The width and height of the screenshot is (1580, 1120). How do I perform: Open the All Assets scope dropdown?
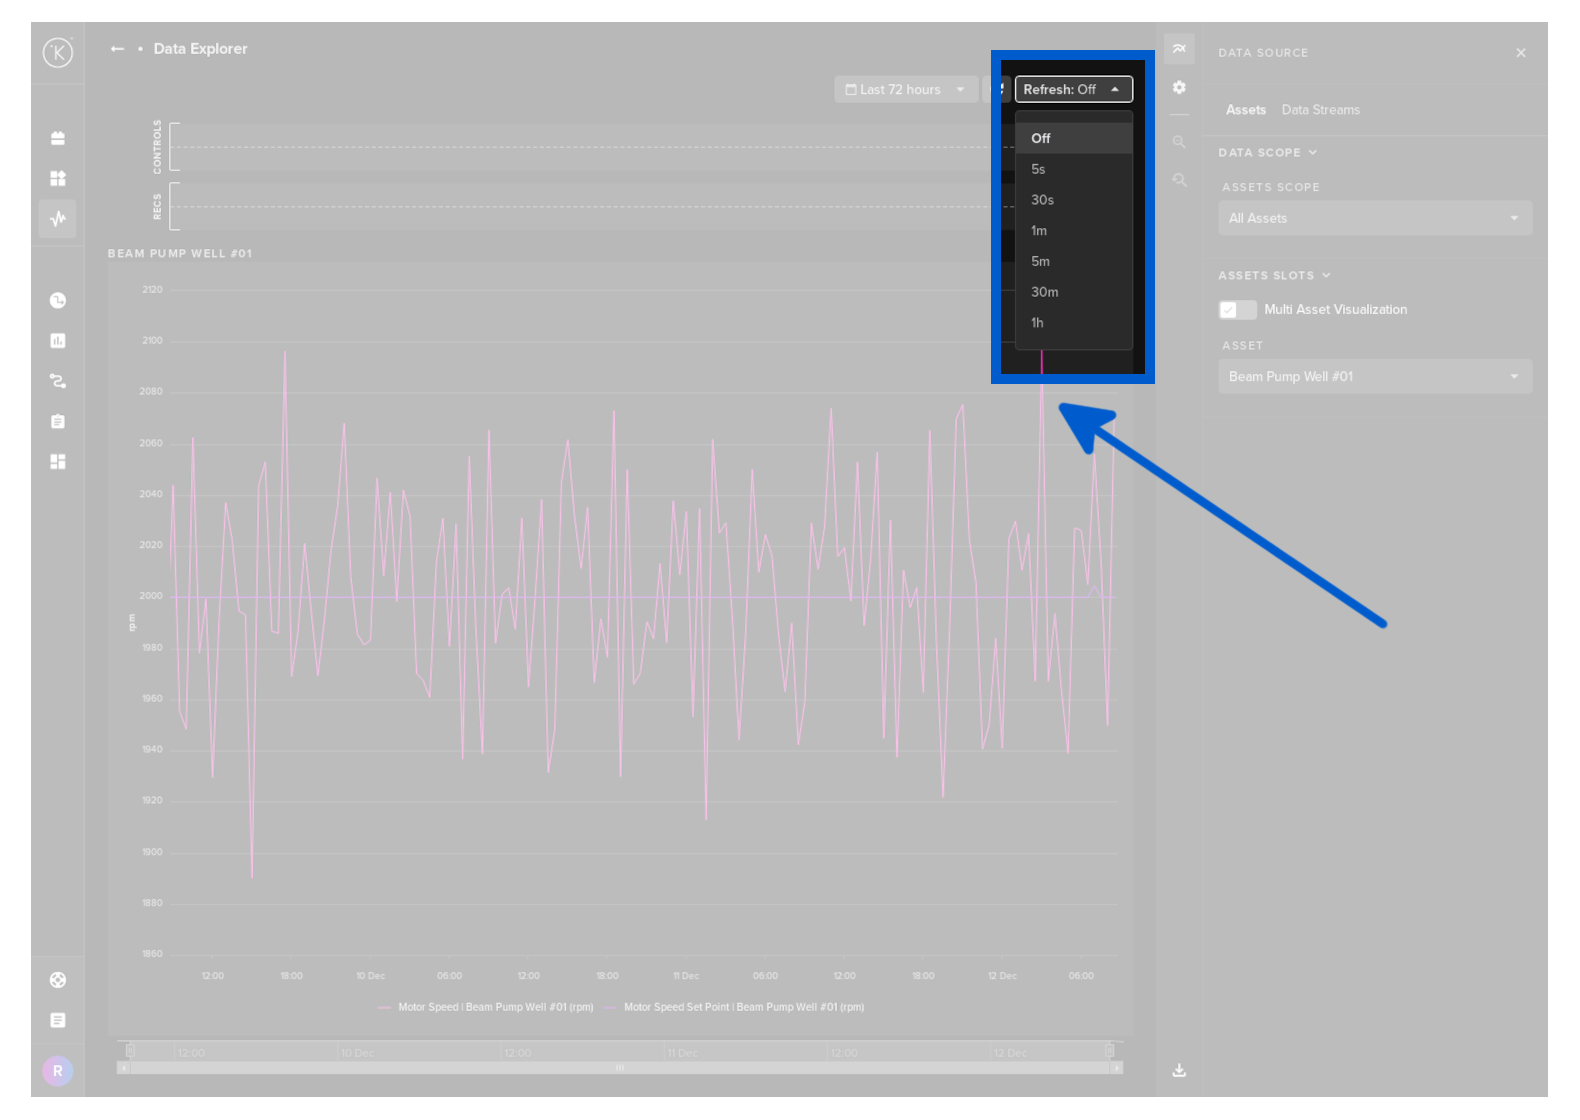coord(1375,218)
